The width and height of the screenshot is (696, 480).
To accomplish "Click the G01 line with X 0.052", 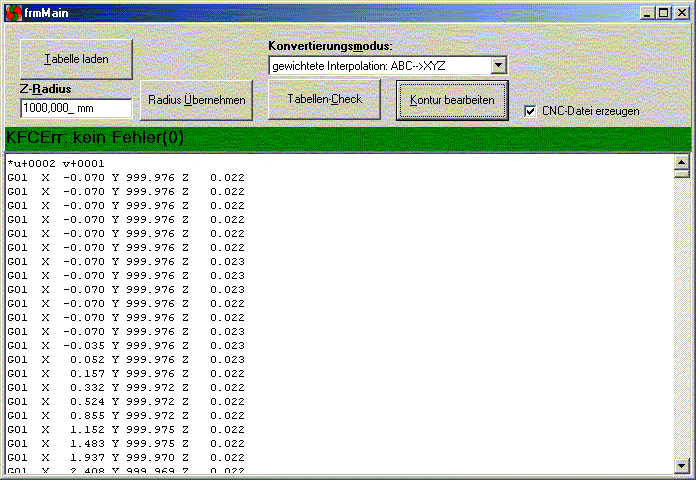I will pos(125,359).
